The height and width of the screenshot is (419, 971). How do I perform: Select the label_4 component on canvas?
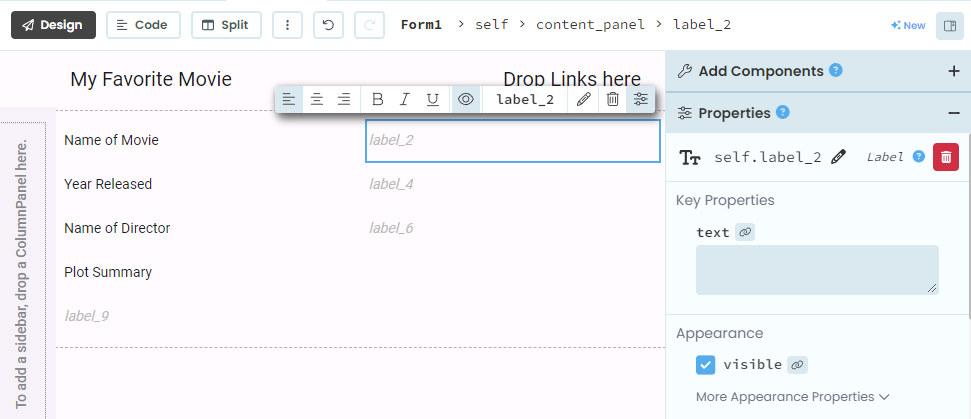tap(391, 184)
